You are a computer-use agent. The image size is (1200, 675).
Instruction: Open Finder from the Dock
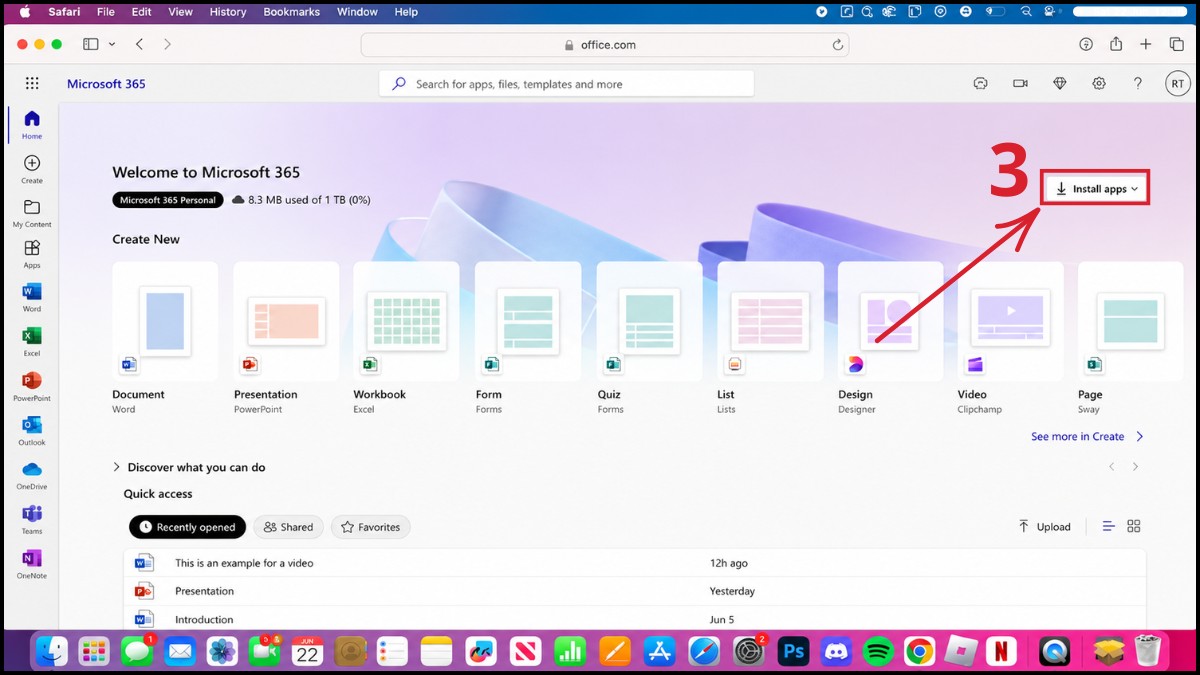52,652
